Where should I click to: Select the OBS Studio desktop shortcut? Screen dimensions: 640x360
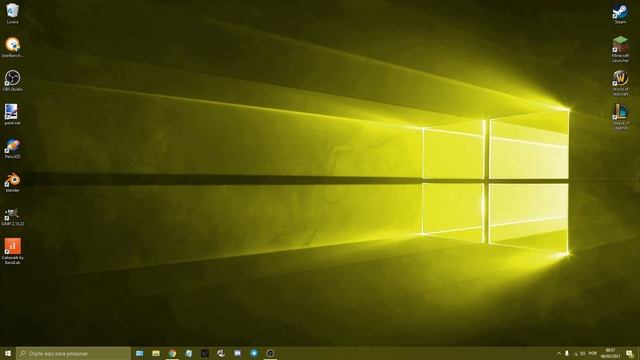13,80
